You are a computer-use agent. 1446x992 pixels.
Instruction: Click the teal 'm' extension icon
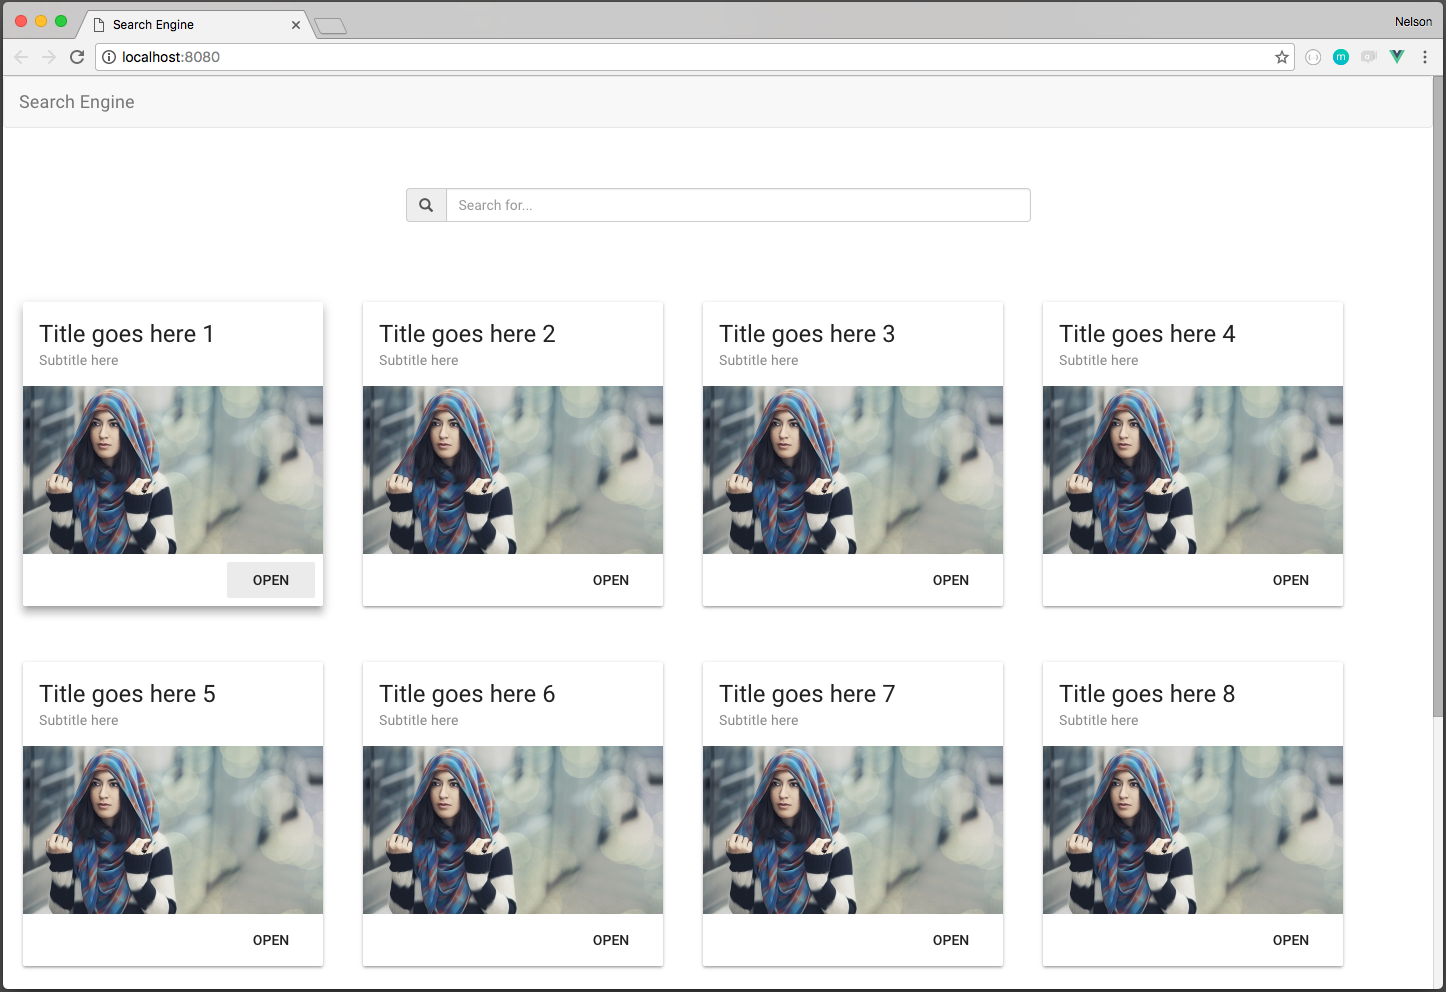tap(1340, 57)
